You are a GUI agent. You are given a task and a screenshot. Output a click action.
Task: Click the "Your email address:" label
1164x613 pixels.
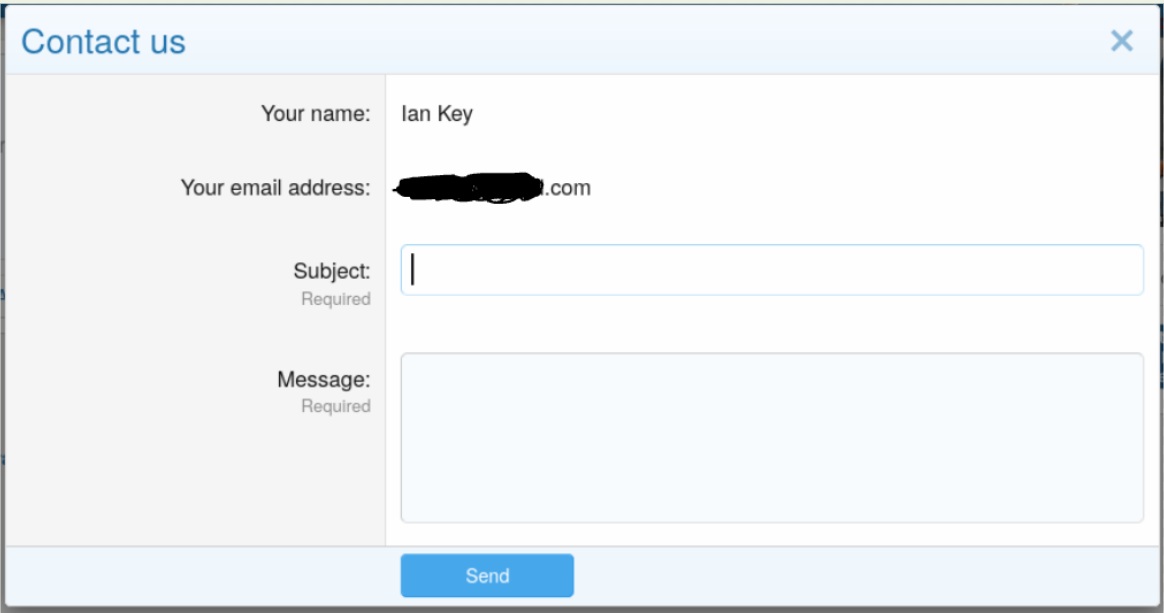point(275,187)
